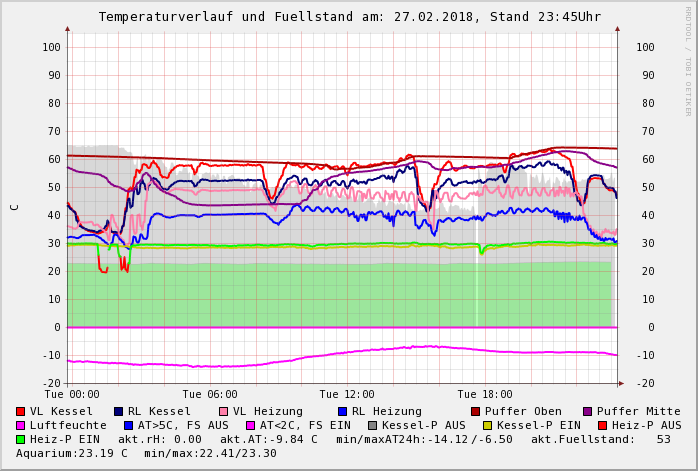Click the purple Puffer Mitte swatch
This screenshot has width=698, height=471.
point(588,411)
